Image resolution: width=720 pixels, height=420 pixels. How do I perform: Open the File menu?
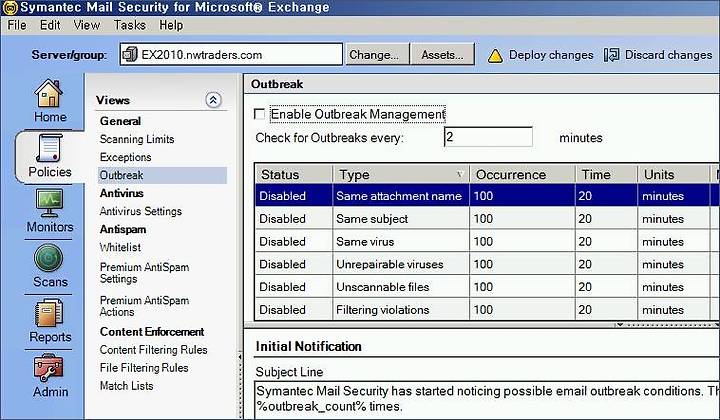coord(17,25)
